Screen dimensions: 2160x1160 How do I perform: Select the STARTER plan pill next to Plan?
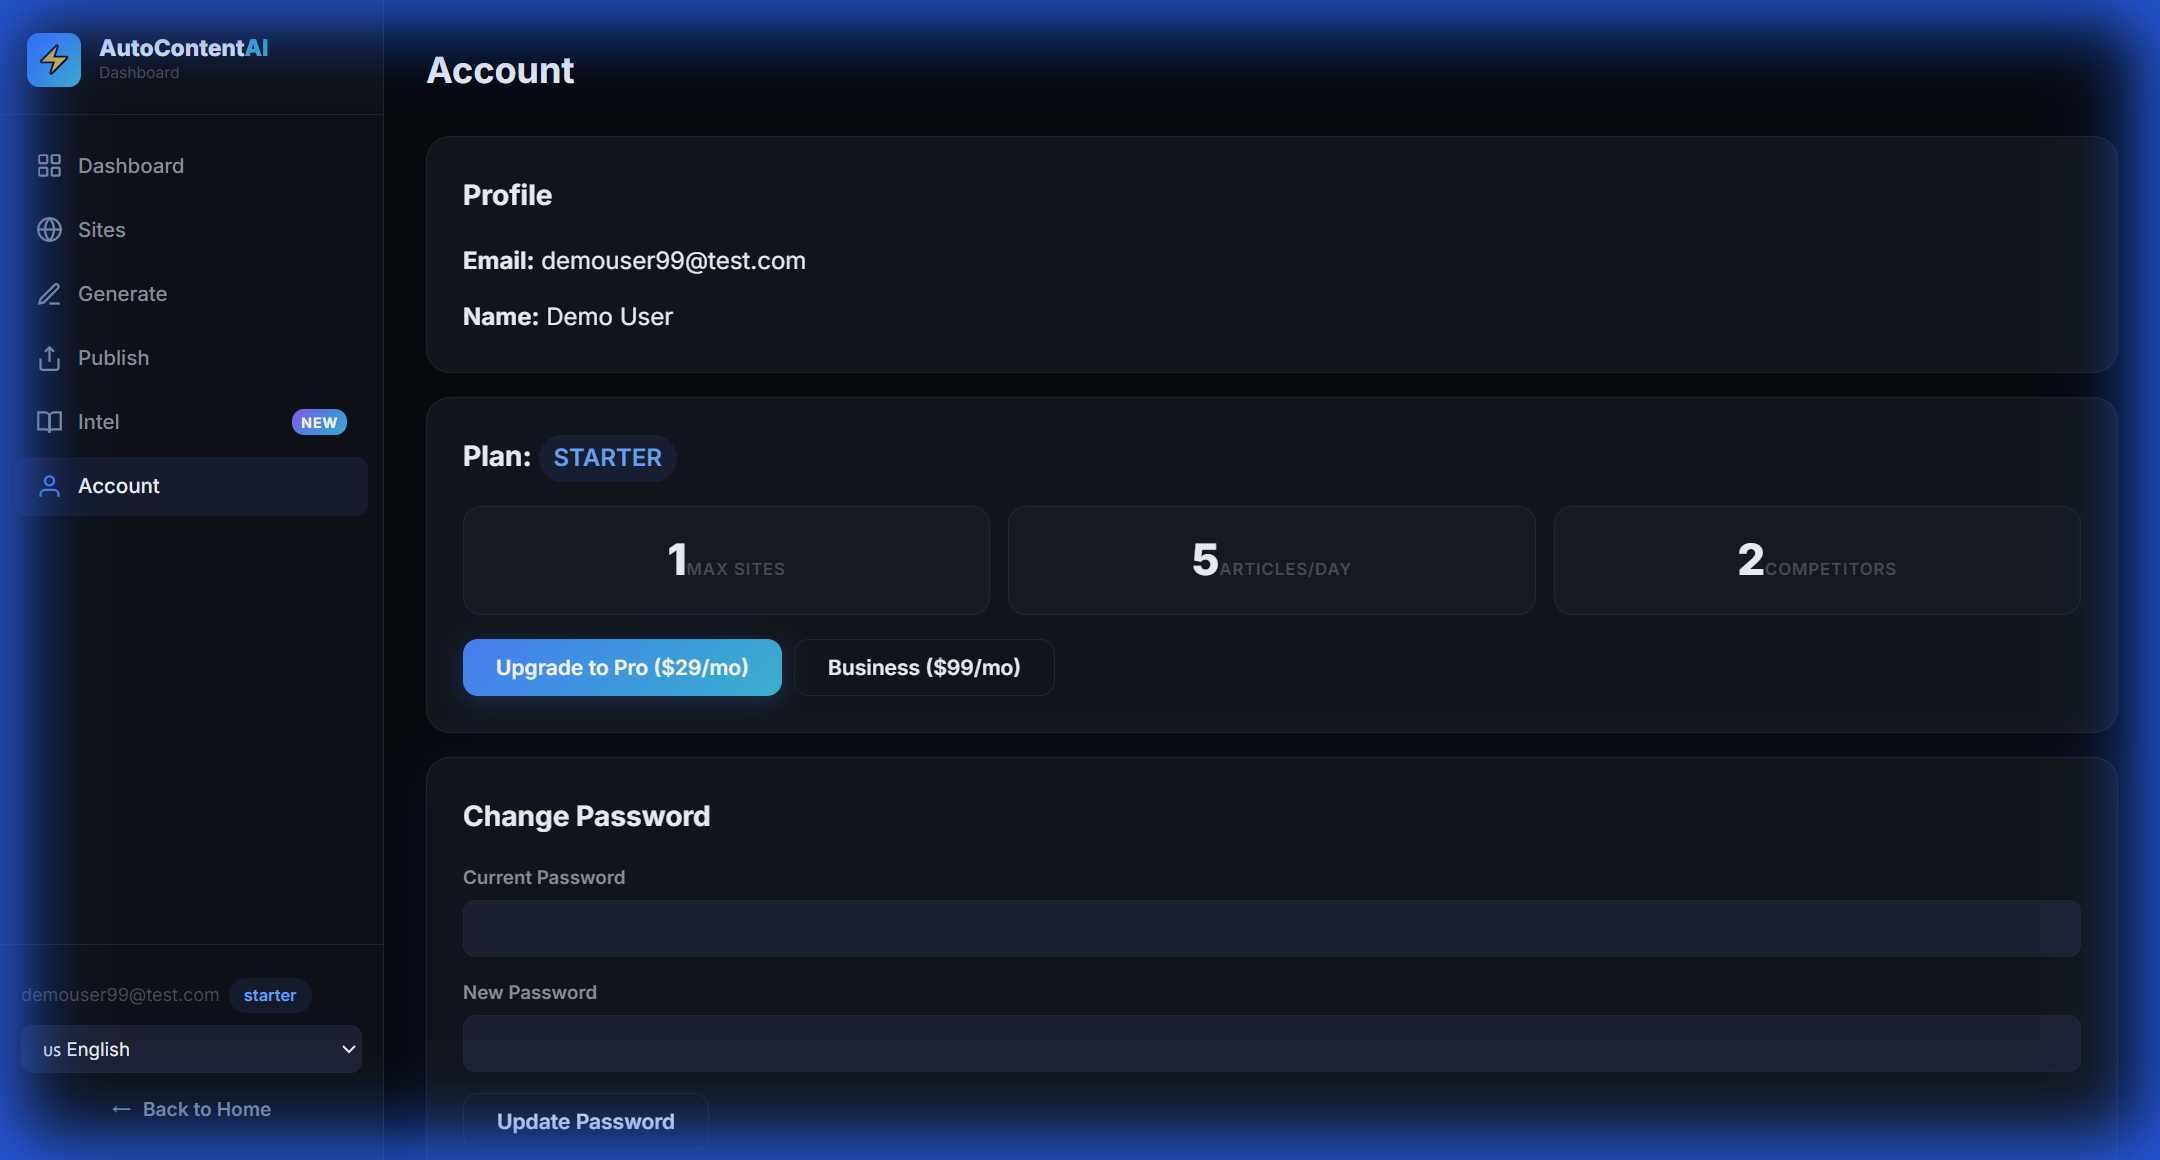[x=607, y=457]
